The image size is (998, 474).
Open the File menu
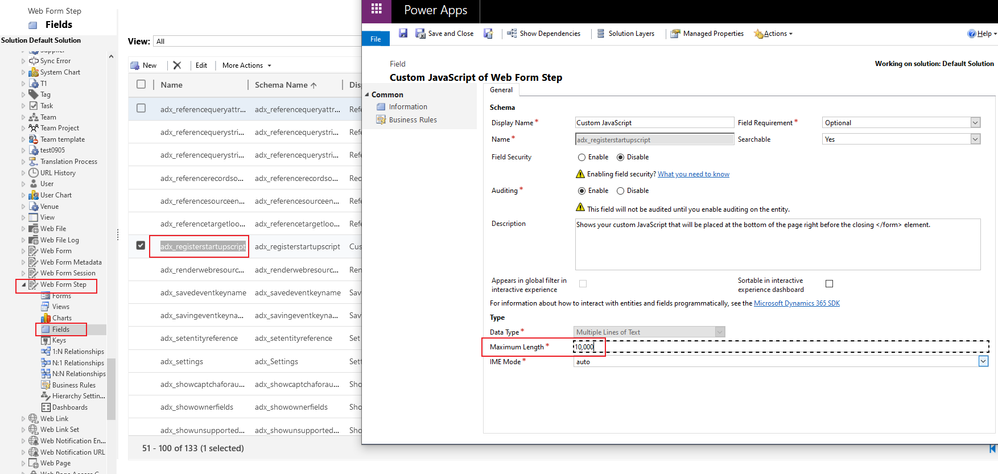376,39
